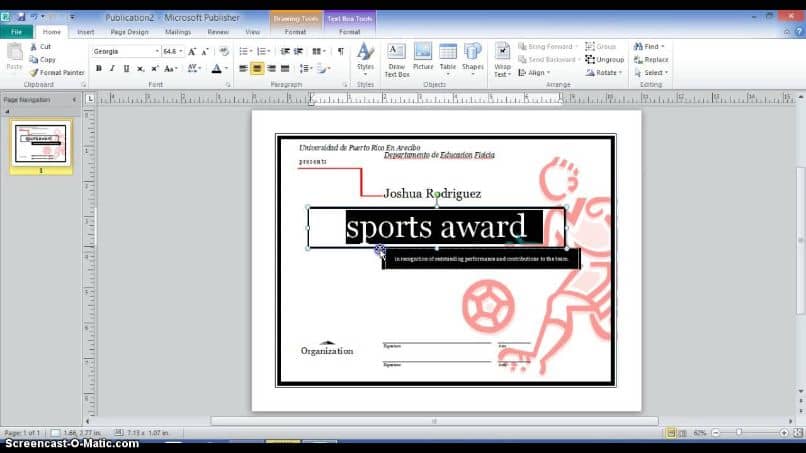Decrease paragraph indent level
This screenshot has width=806, height=453.
coord(285,51)
